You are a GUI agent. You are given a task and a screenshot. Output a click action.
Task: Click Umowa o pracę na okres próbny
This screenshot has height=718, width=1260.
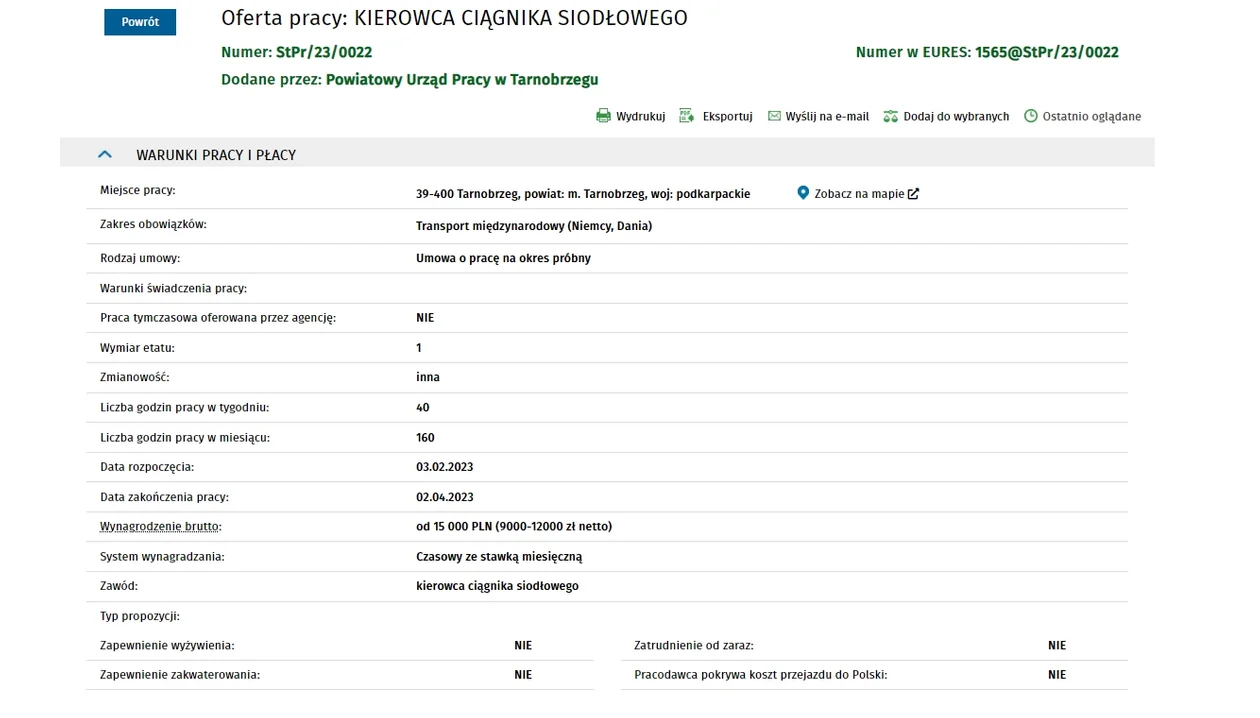pos(503,258)
